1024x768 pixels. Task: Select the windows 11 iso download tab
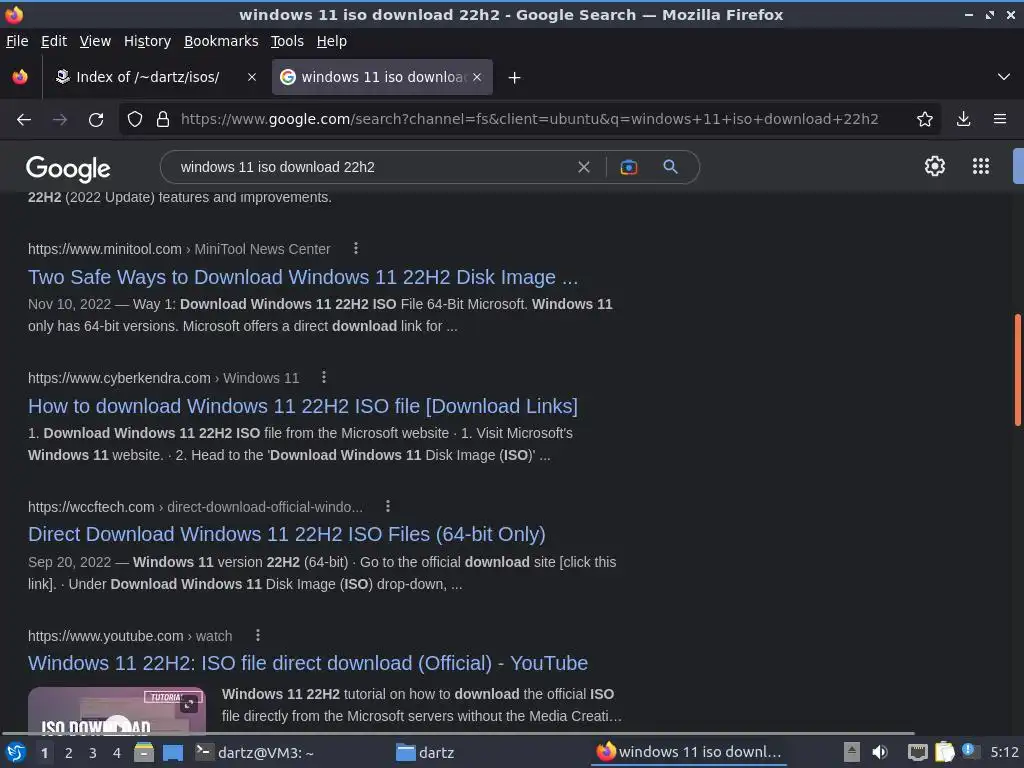click(383, 77)
